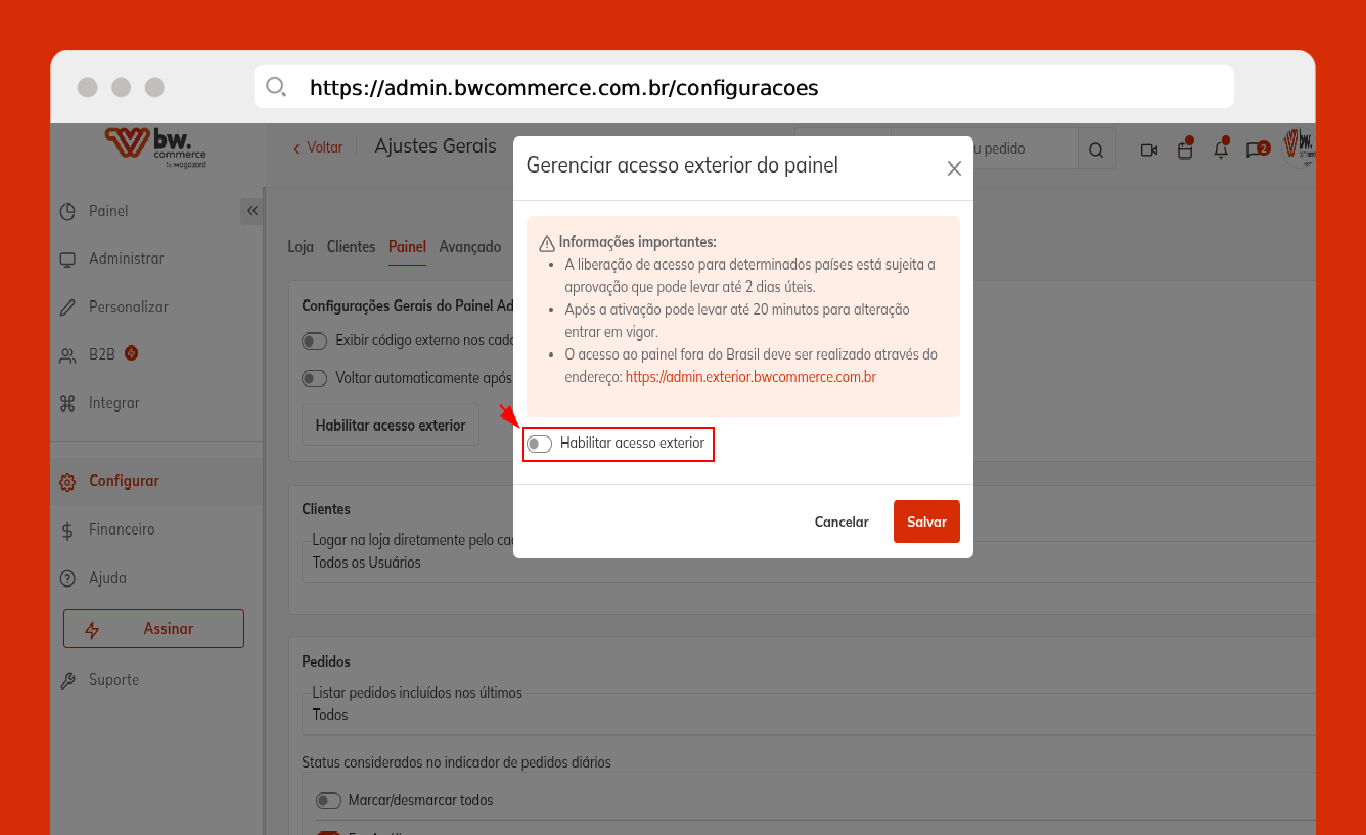Click the magnifier search button in header

(x=1096, y=150)
